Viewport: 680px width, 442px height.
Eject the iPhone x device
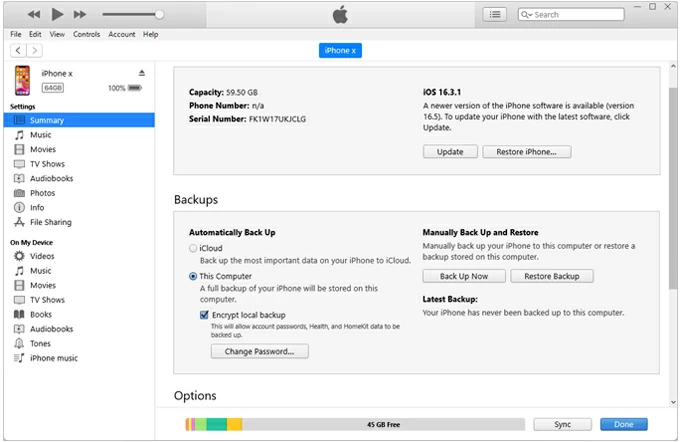pyautogui.click(x=141, y=73)
